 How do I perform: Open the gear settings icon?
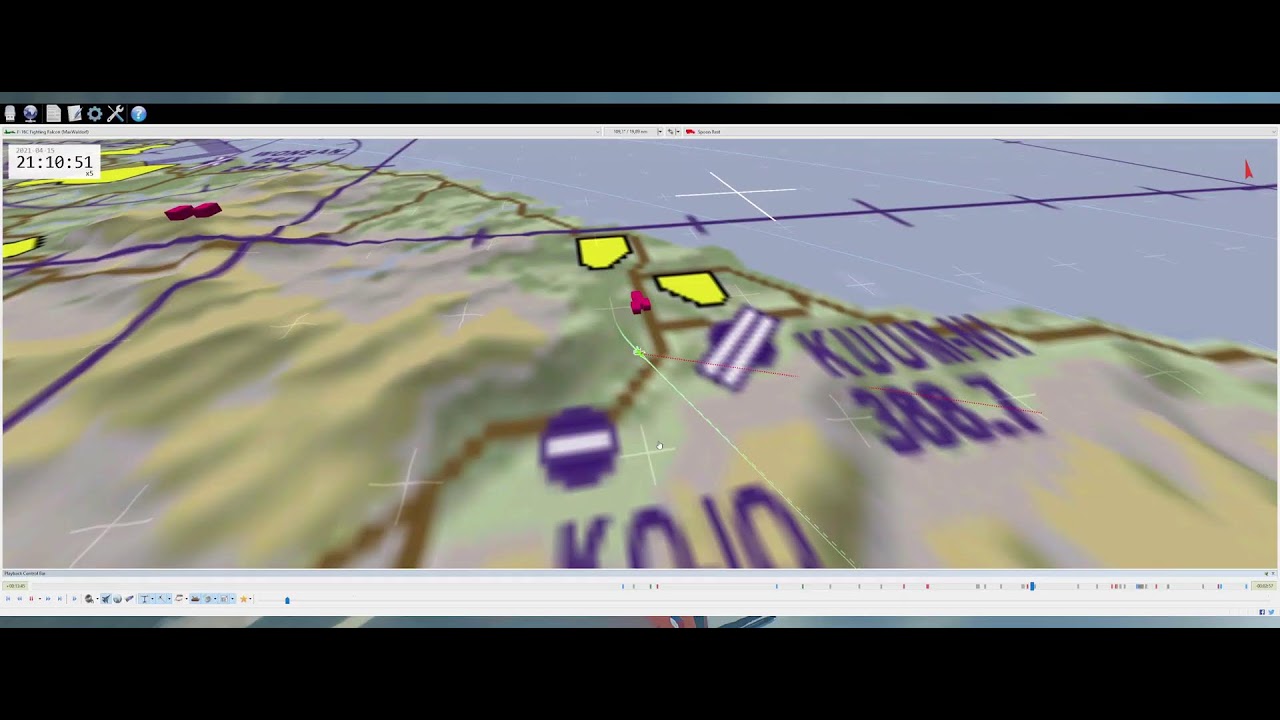coord(95,114)
